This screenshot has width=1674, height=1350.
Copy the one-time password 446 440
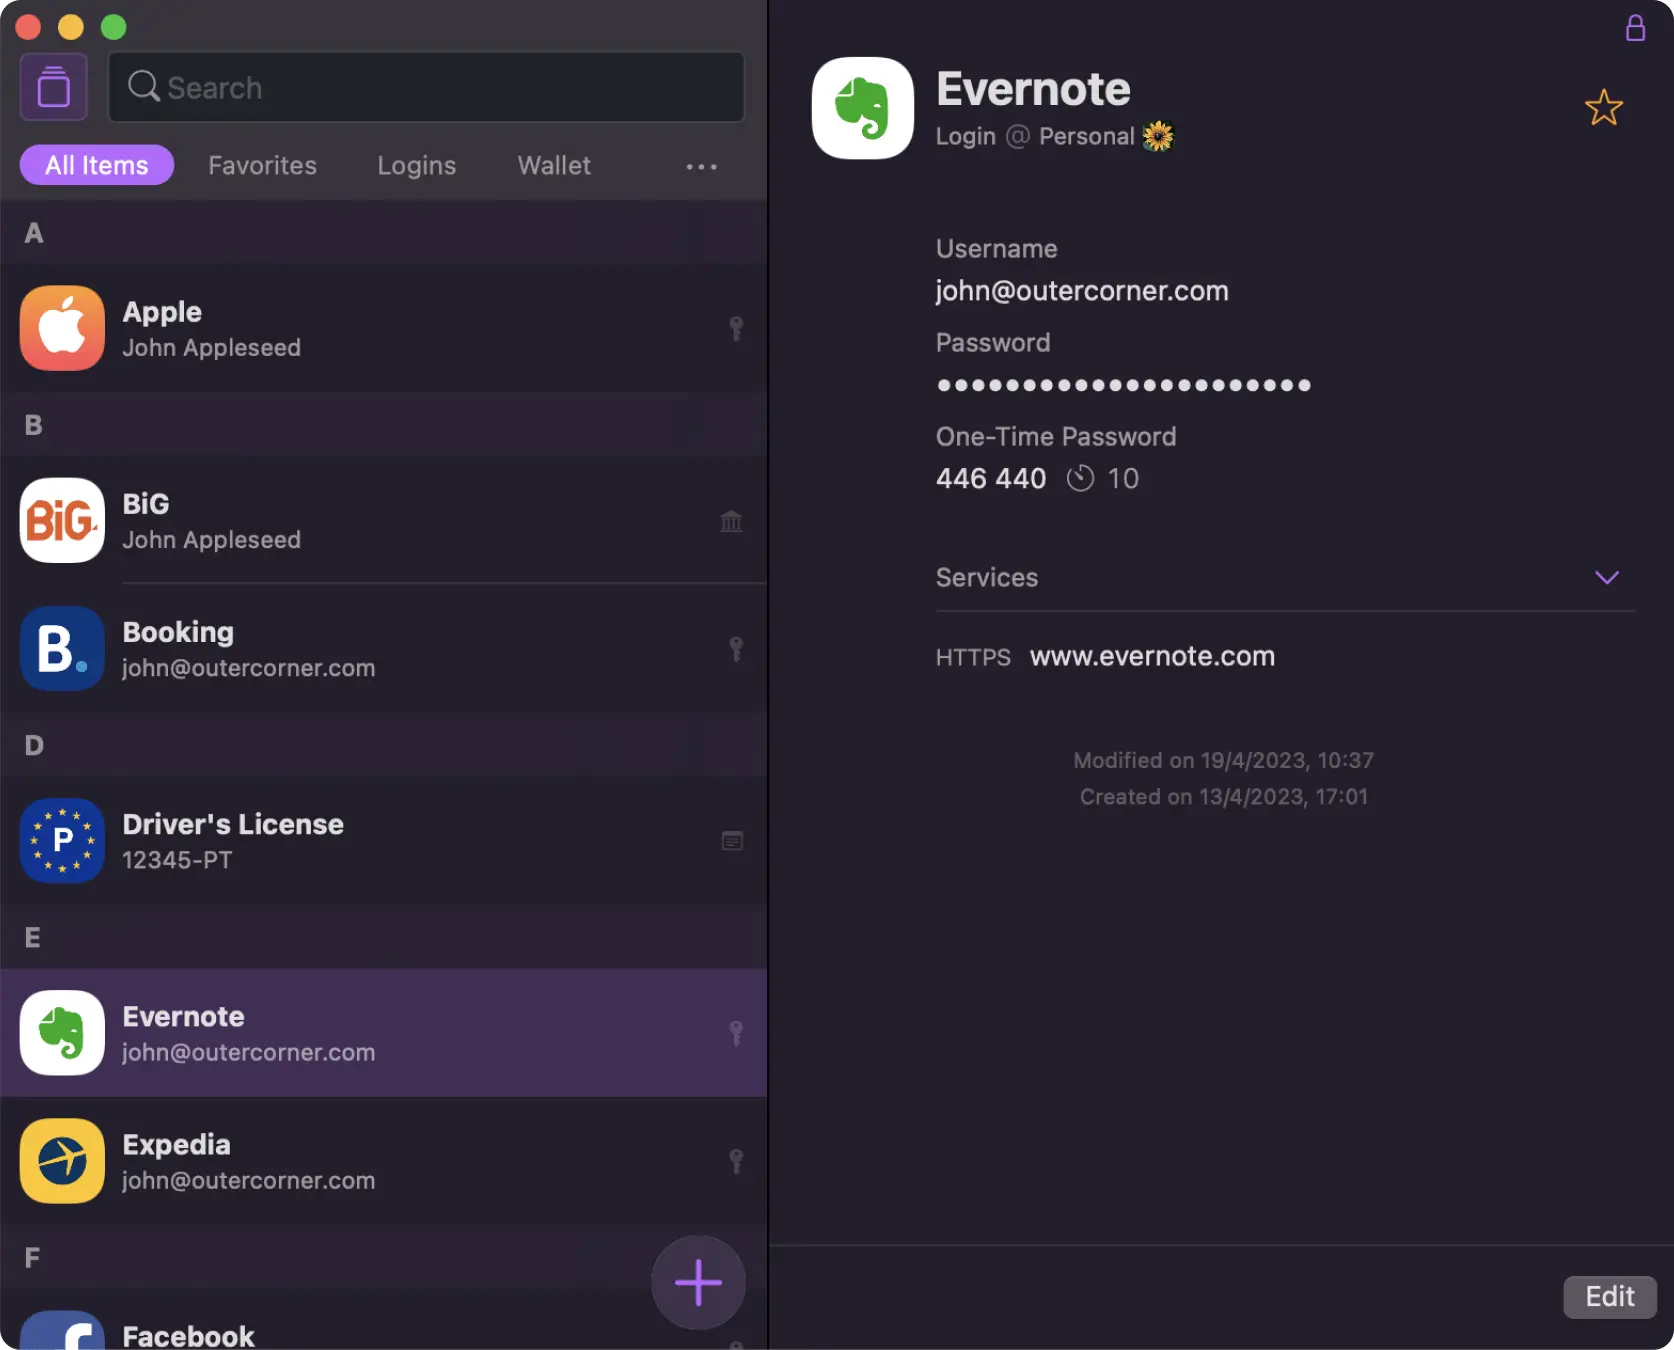coord(991,478)
